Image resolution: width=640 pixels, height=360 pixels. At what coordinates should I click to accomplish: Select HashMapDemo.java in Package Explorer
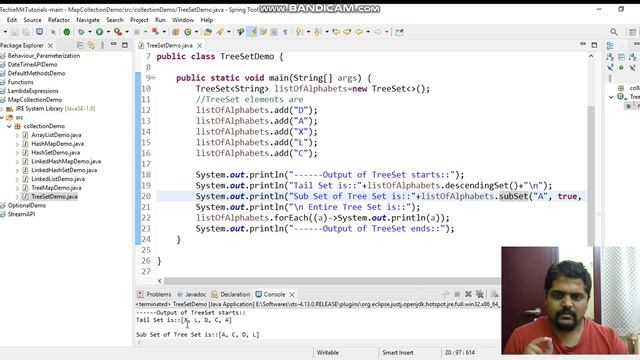57,144
